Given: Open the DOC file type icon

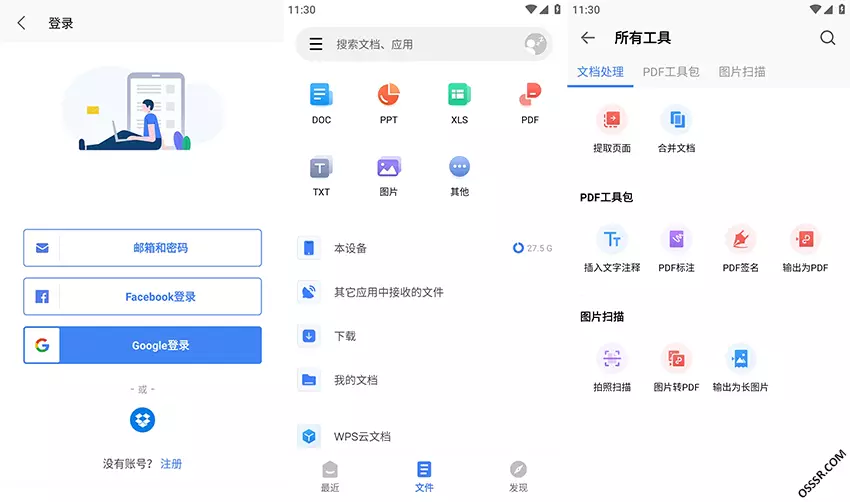Looking at the screenshot, I should 320,96.
